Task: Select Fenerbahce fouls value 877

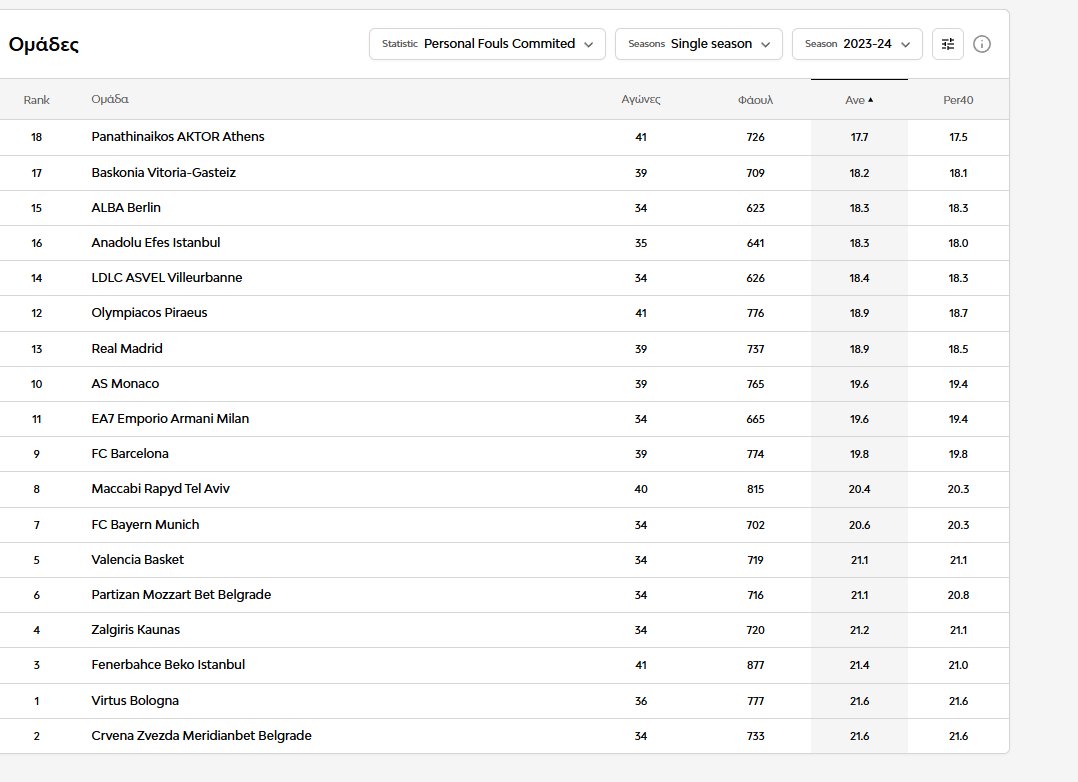Action: (755, 665)
